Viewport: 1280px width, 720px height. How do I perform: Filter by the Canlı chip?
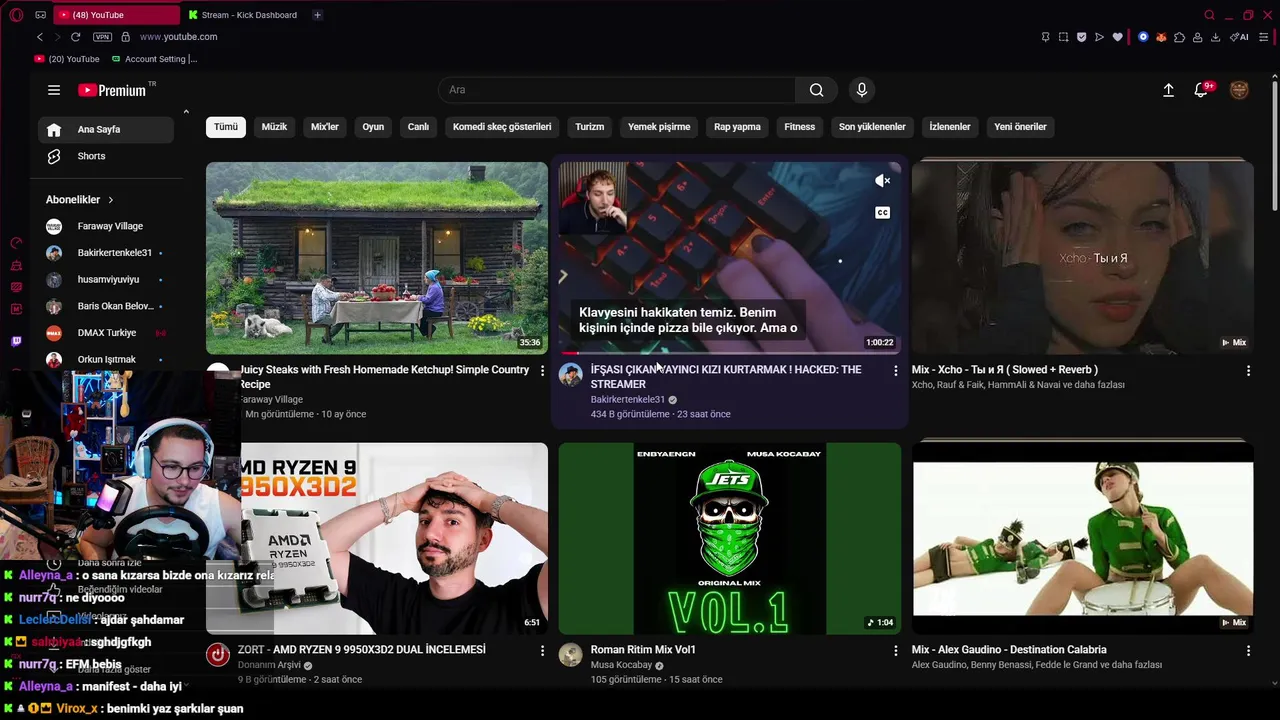[x=418, y=127]
